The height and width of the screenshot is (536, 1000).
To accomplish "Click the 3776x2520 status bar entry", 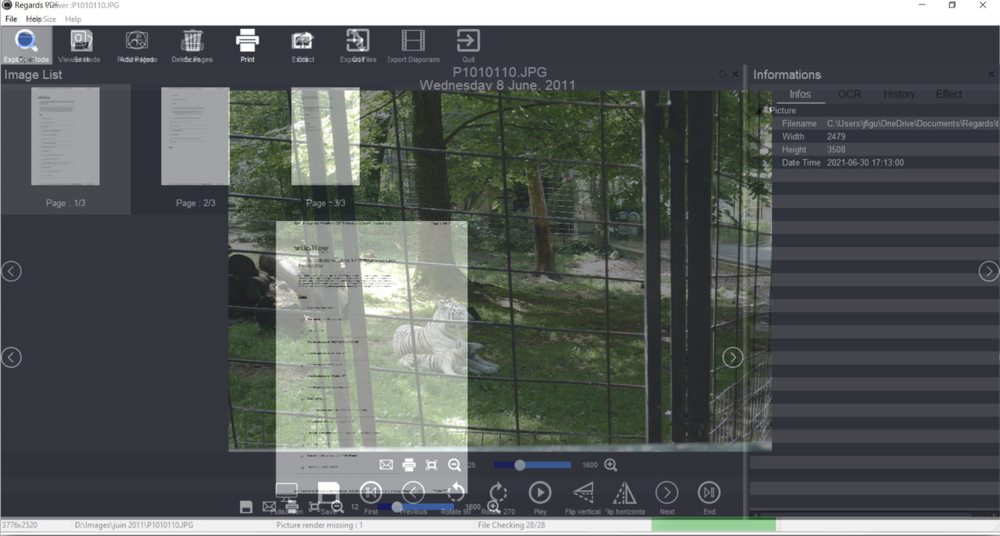I will tap(20, 525).
